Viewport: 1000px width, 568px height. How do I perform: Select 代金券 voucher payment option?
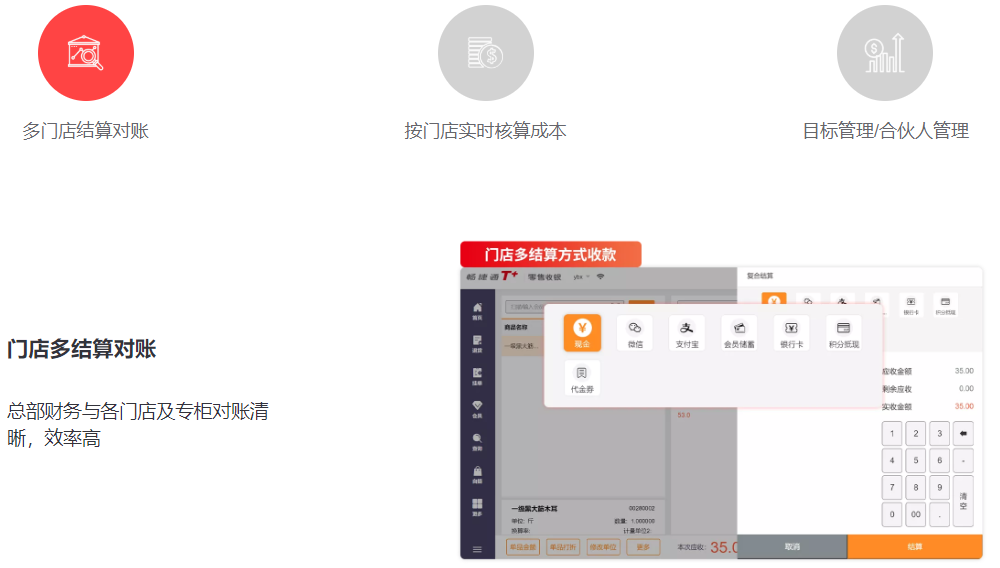(582, 379)
